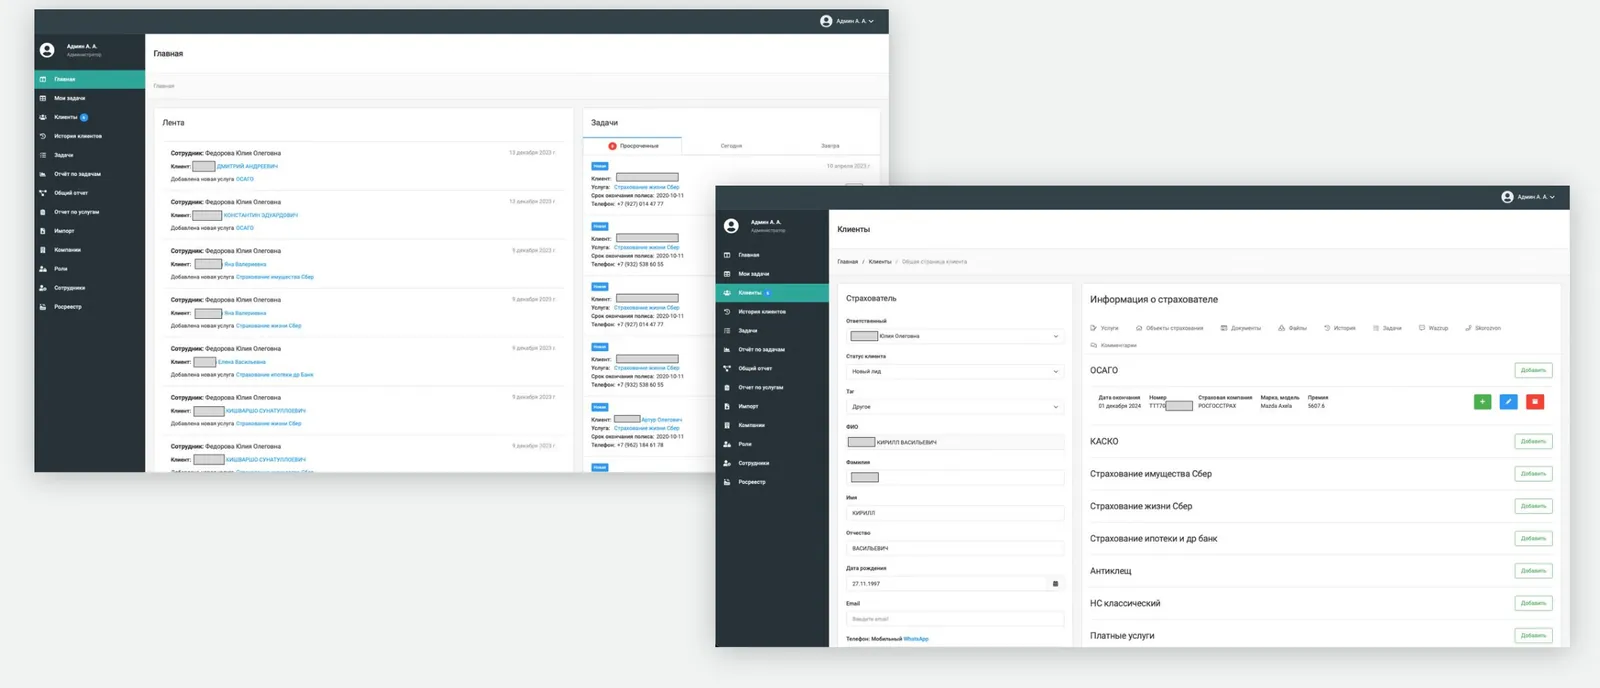Open the Статус клиента dropdown showing Новый лид
This screenshot has height=688, width=1600.
pyautogui.click(x=955, y=371)
